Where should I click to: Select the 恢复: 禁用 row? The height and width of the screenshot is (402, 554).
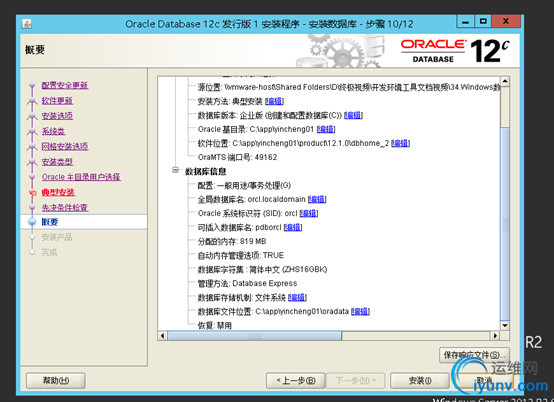pyautogui.click(x=214, y=325)
